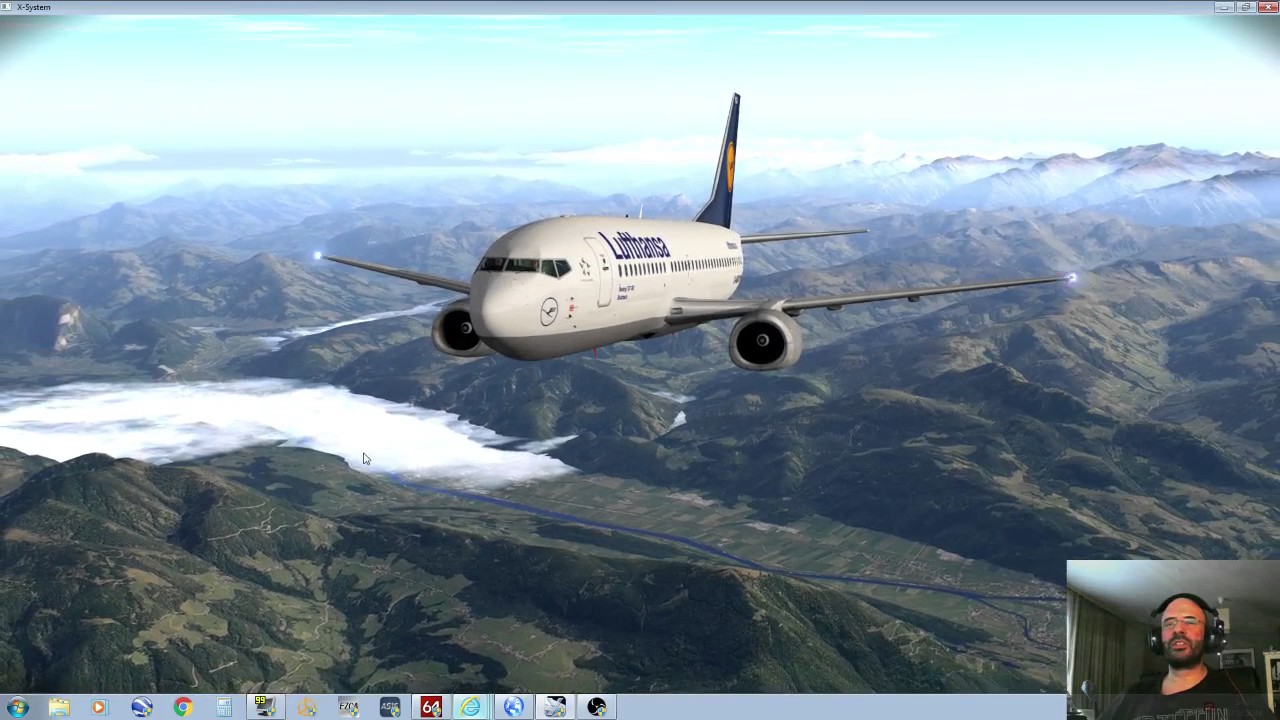This screenshot has height=720, width=1280.
Task: Open Google Chrome from the taskbar
Action: [183, 707]
